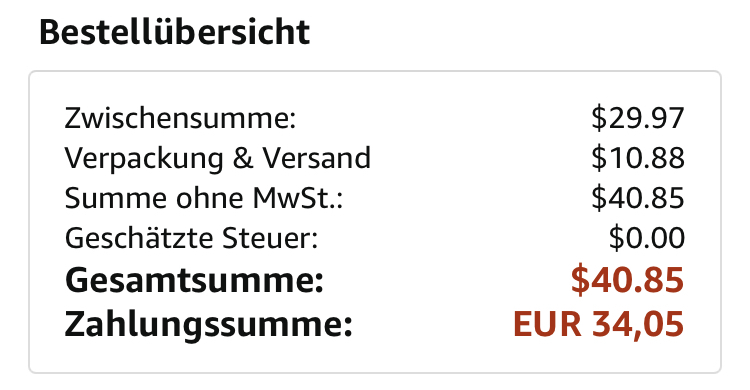Select the bold Zahlungssumme label
The height and width of the screenshot is (390, 750).
click(209, 325)
